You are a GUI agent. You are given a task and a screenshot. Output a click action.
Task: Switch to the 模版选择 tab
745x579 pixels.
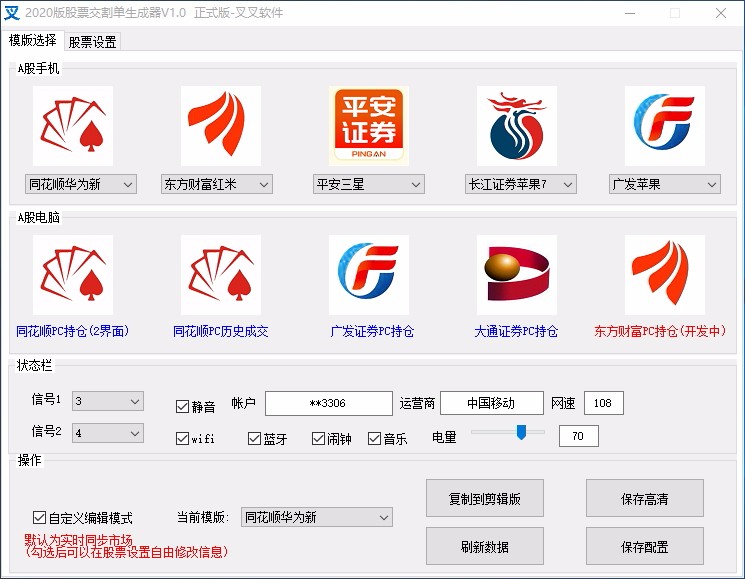[33, 40]
